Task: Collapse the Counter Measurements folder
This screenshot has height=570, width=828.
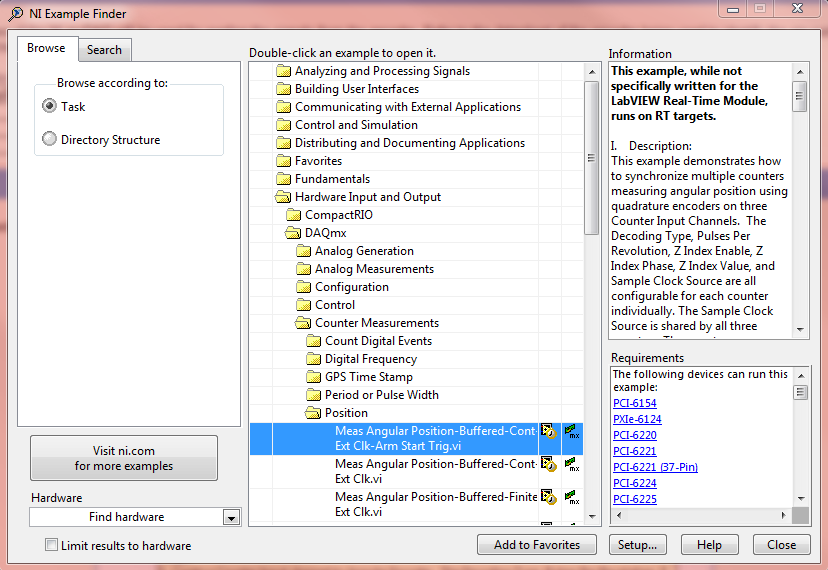Action: [303, 322]
